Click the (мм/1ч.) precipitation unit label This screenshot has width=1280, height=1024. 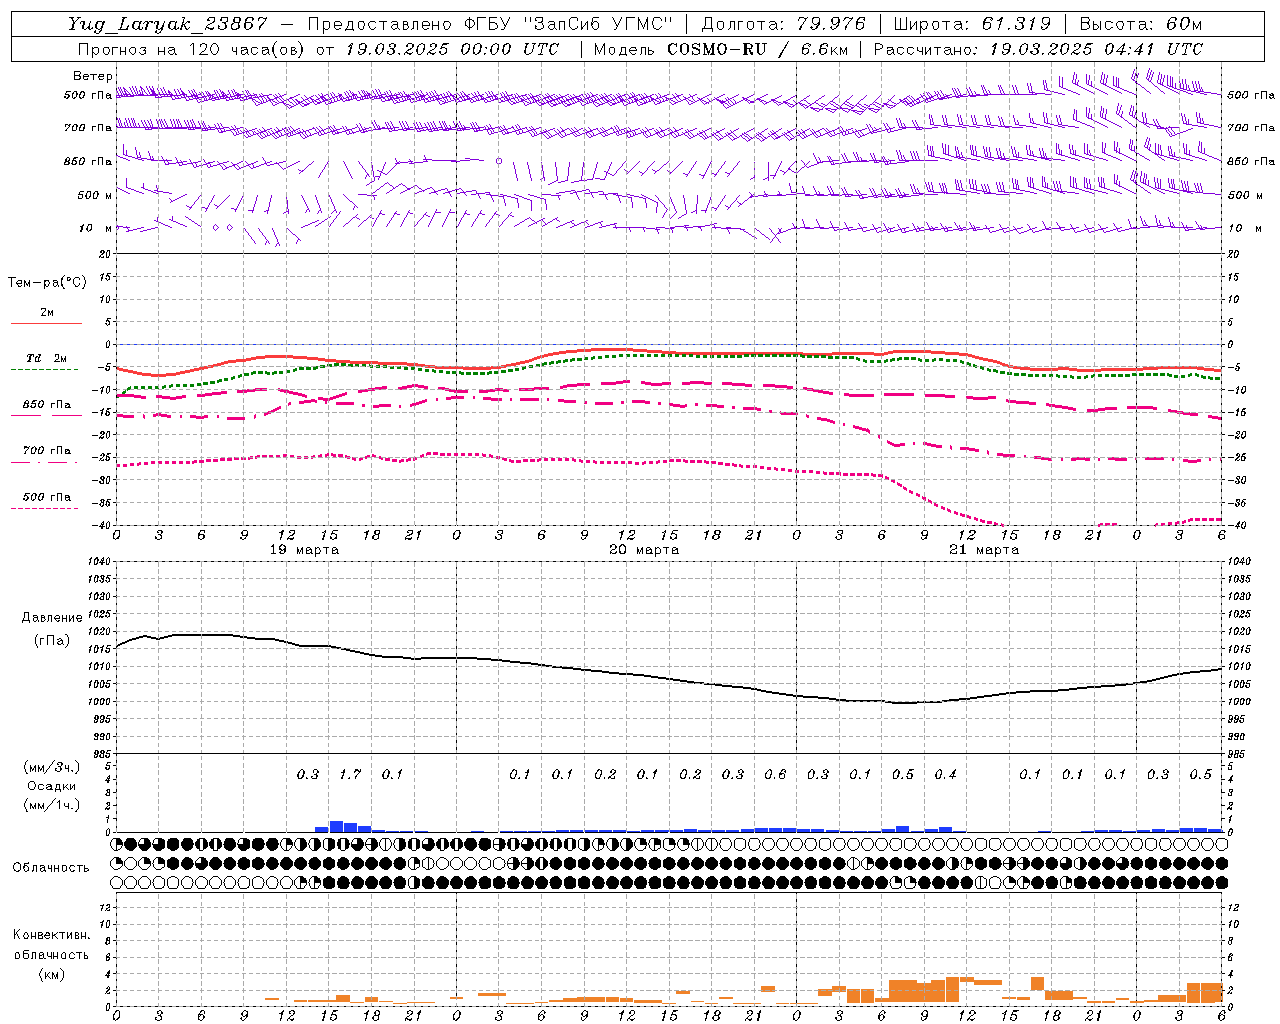[x=52, y=805]
